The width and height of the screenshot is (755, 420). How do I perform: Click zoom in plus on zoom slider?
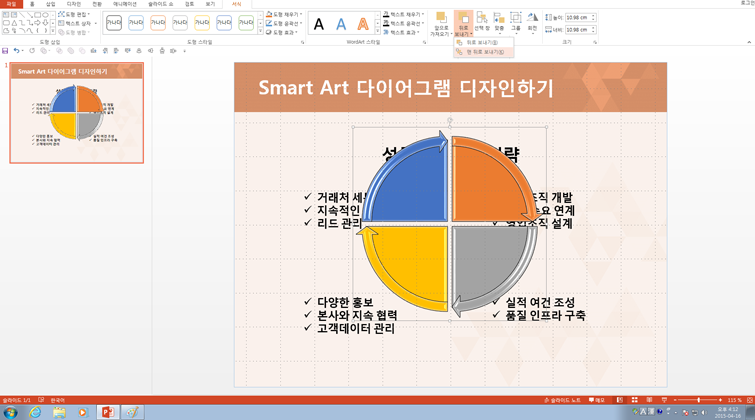pyautogui.click(x=720, y=400)
